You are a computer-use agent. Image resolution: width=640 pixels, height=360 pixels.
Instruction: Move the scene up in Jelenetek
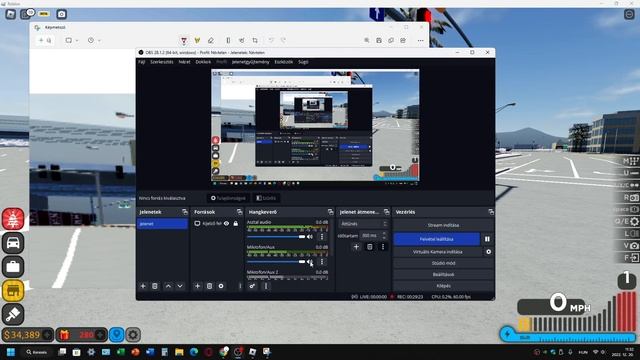[x=168, y=286]
